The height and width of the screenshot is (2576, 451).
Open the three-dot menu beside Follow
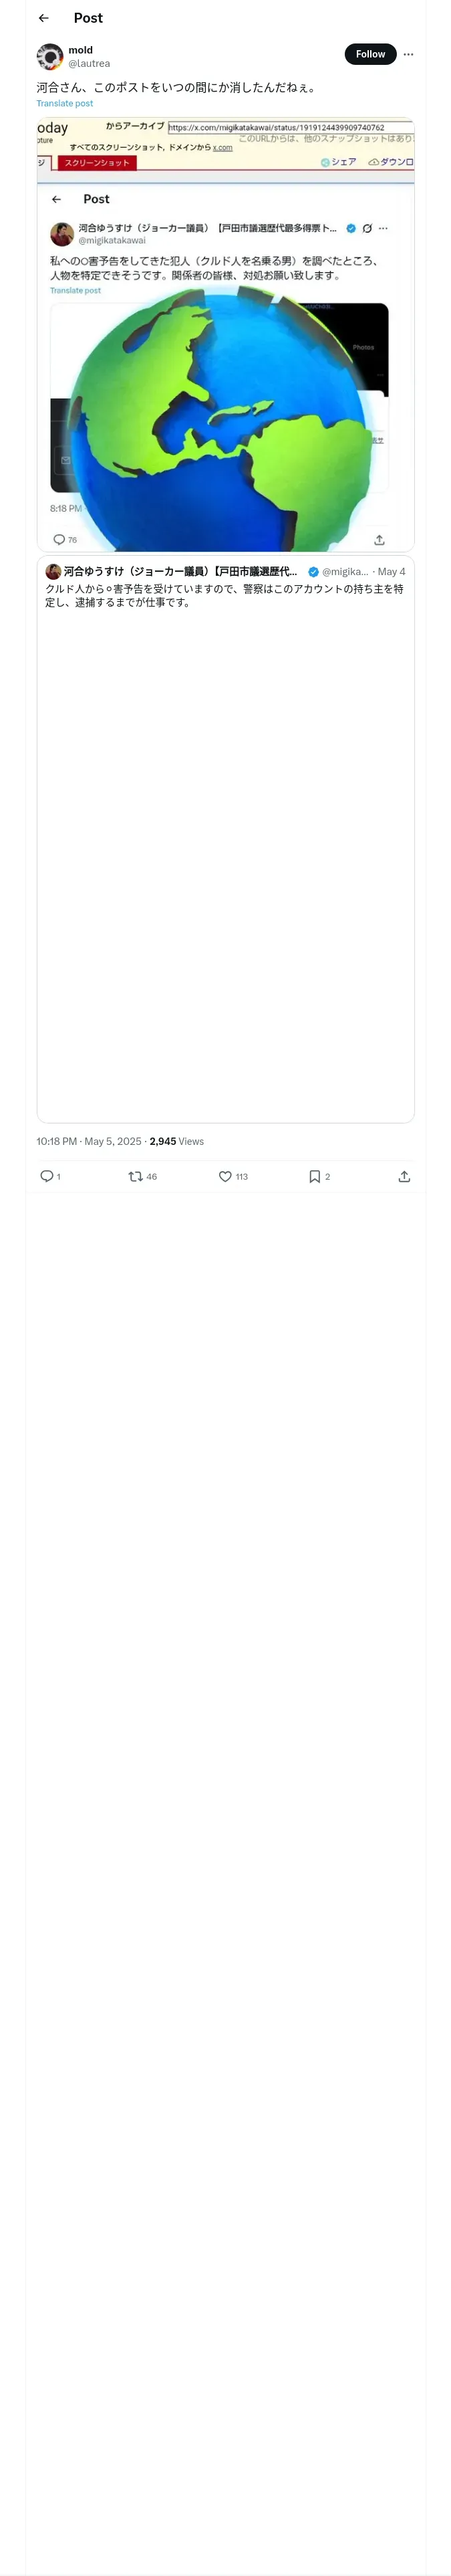click(x=408, y=54)
